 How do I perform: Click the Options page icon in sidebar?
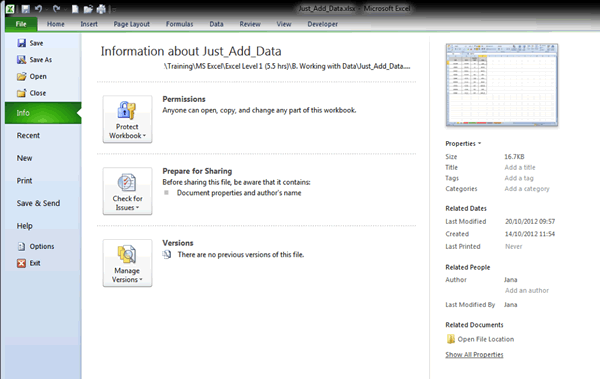(21, 247)
